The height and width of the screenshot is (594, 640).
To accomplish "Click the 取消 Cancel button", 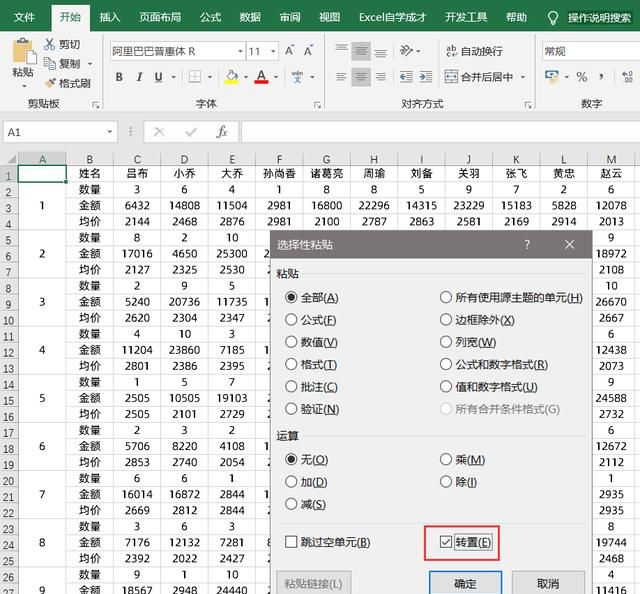I will tap(548, 583).
